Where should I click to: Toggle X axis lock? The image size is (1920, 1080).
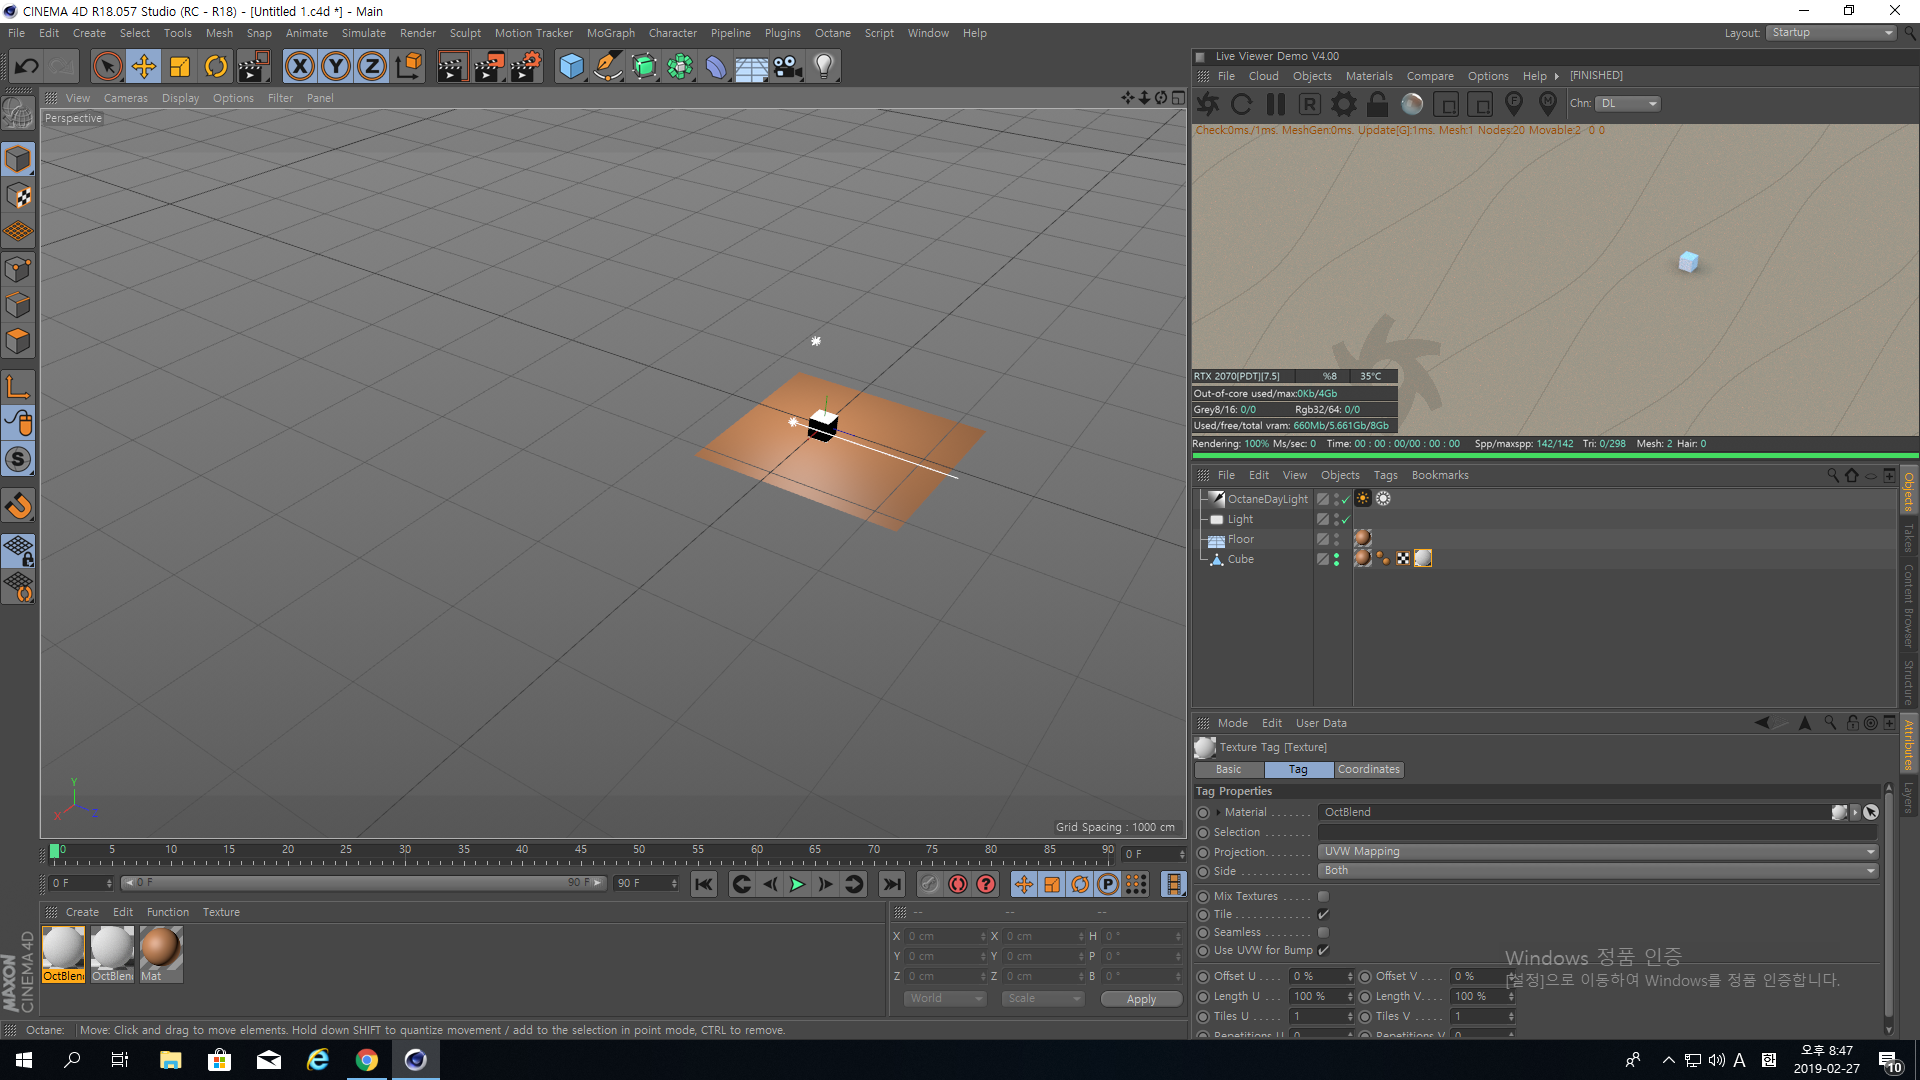coord(299,67)
